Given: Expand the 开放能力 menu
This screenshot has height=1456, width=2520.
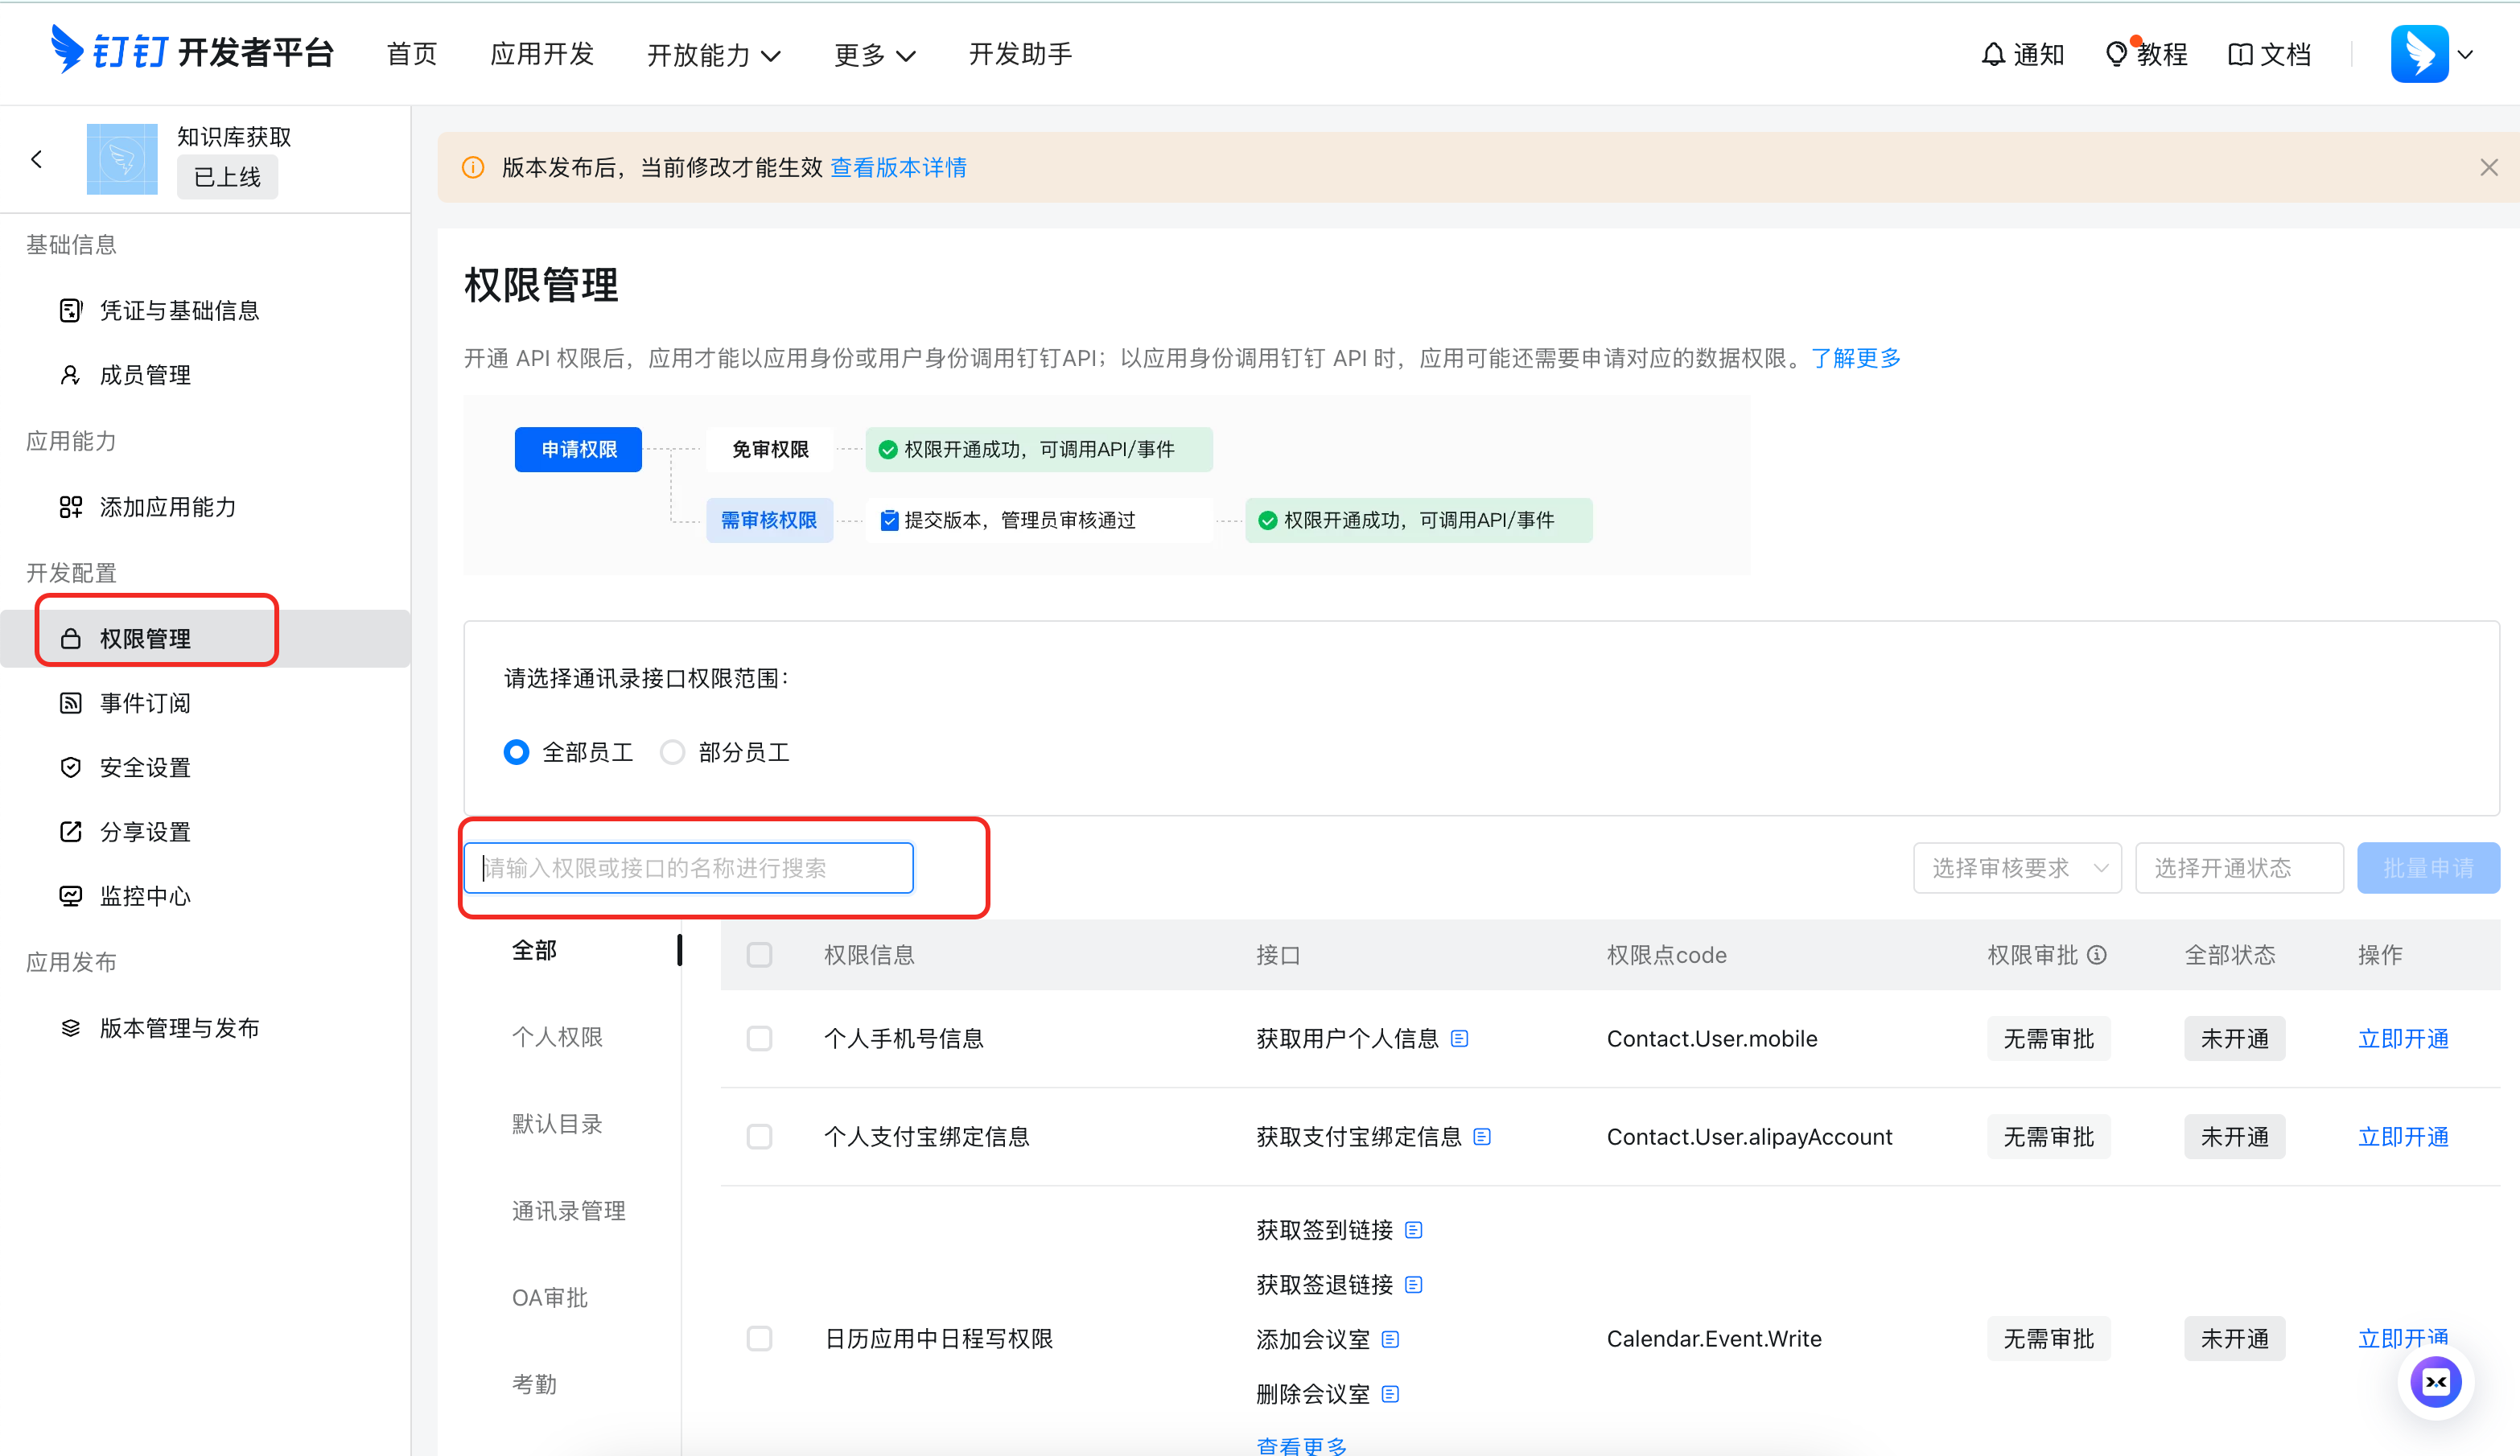Looking at the screenshot, I should pos(713,55).
